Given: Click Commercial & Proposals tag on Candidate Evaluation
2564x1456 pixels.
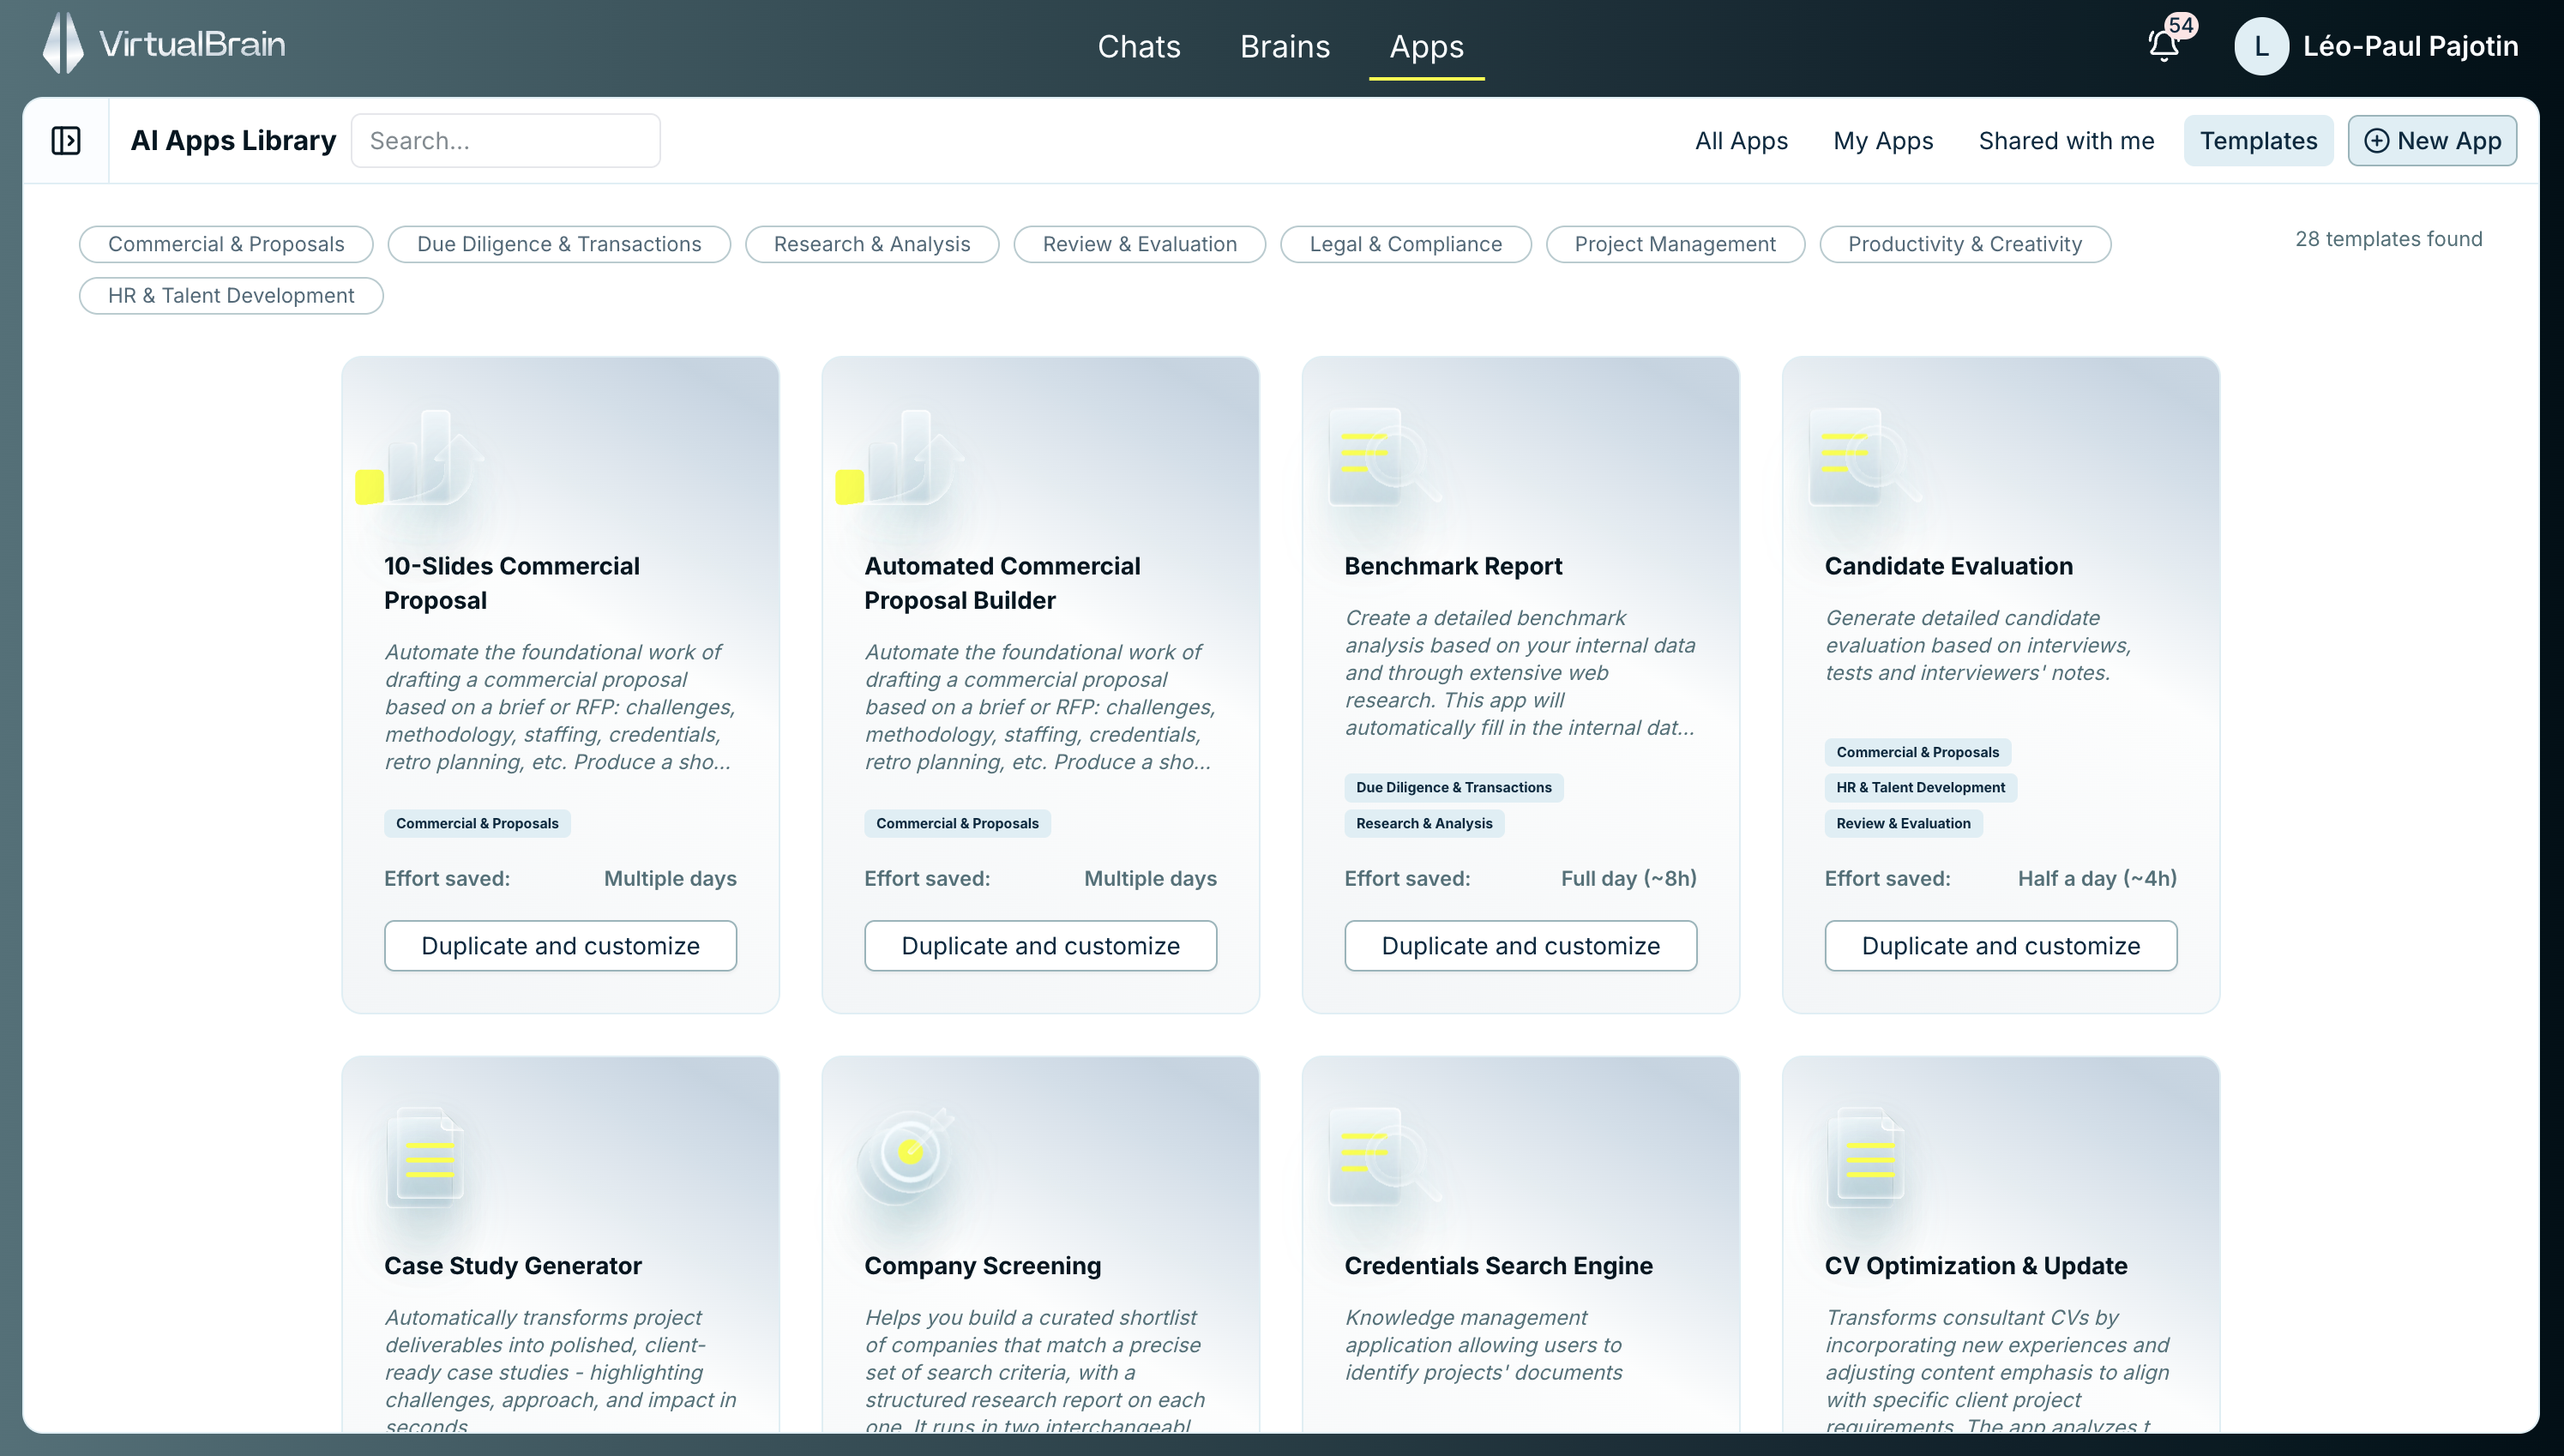Looking at the screenshot, I should coord(1917,752).
